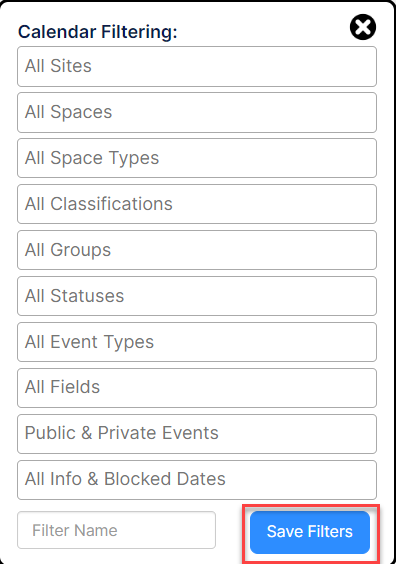The width and height of the screenshot is (396, 564).
Task: Open the All Event Types dropdown
Action: (197, 342)
